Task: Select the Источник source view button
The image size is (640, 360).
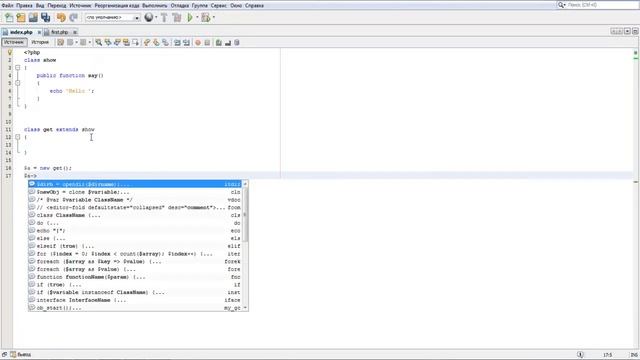Action: (14, 42)
